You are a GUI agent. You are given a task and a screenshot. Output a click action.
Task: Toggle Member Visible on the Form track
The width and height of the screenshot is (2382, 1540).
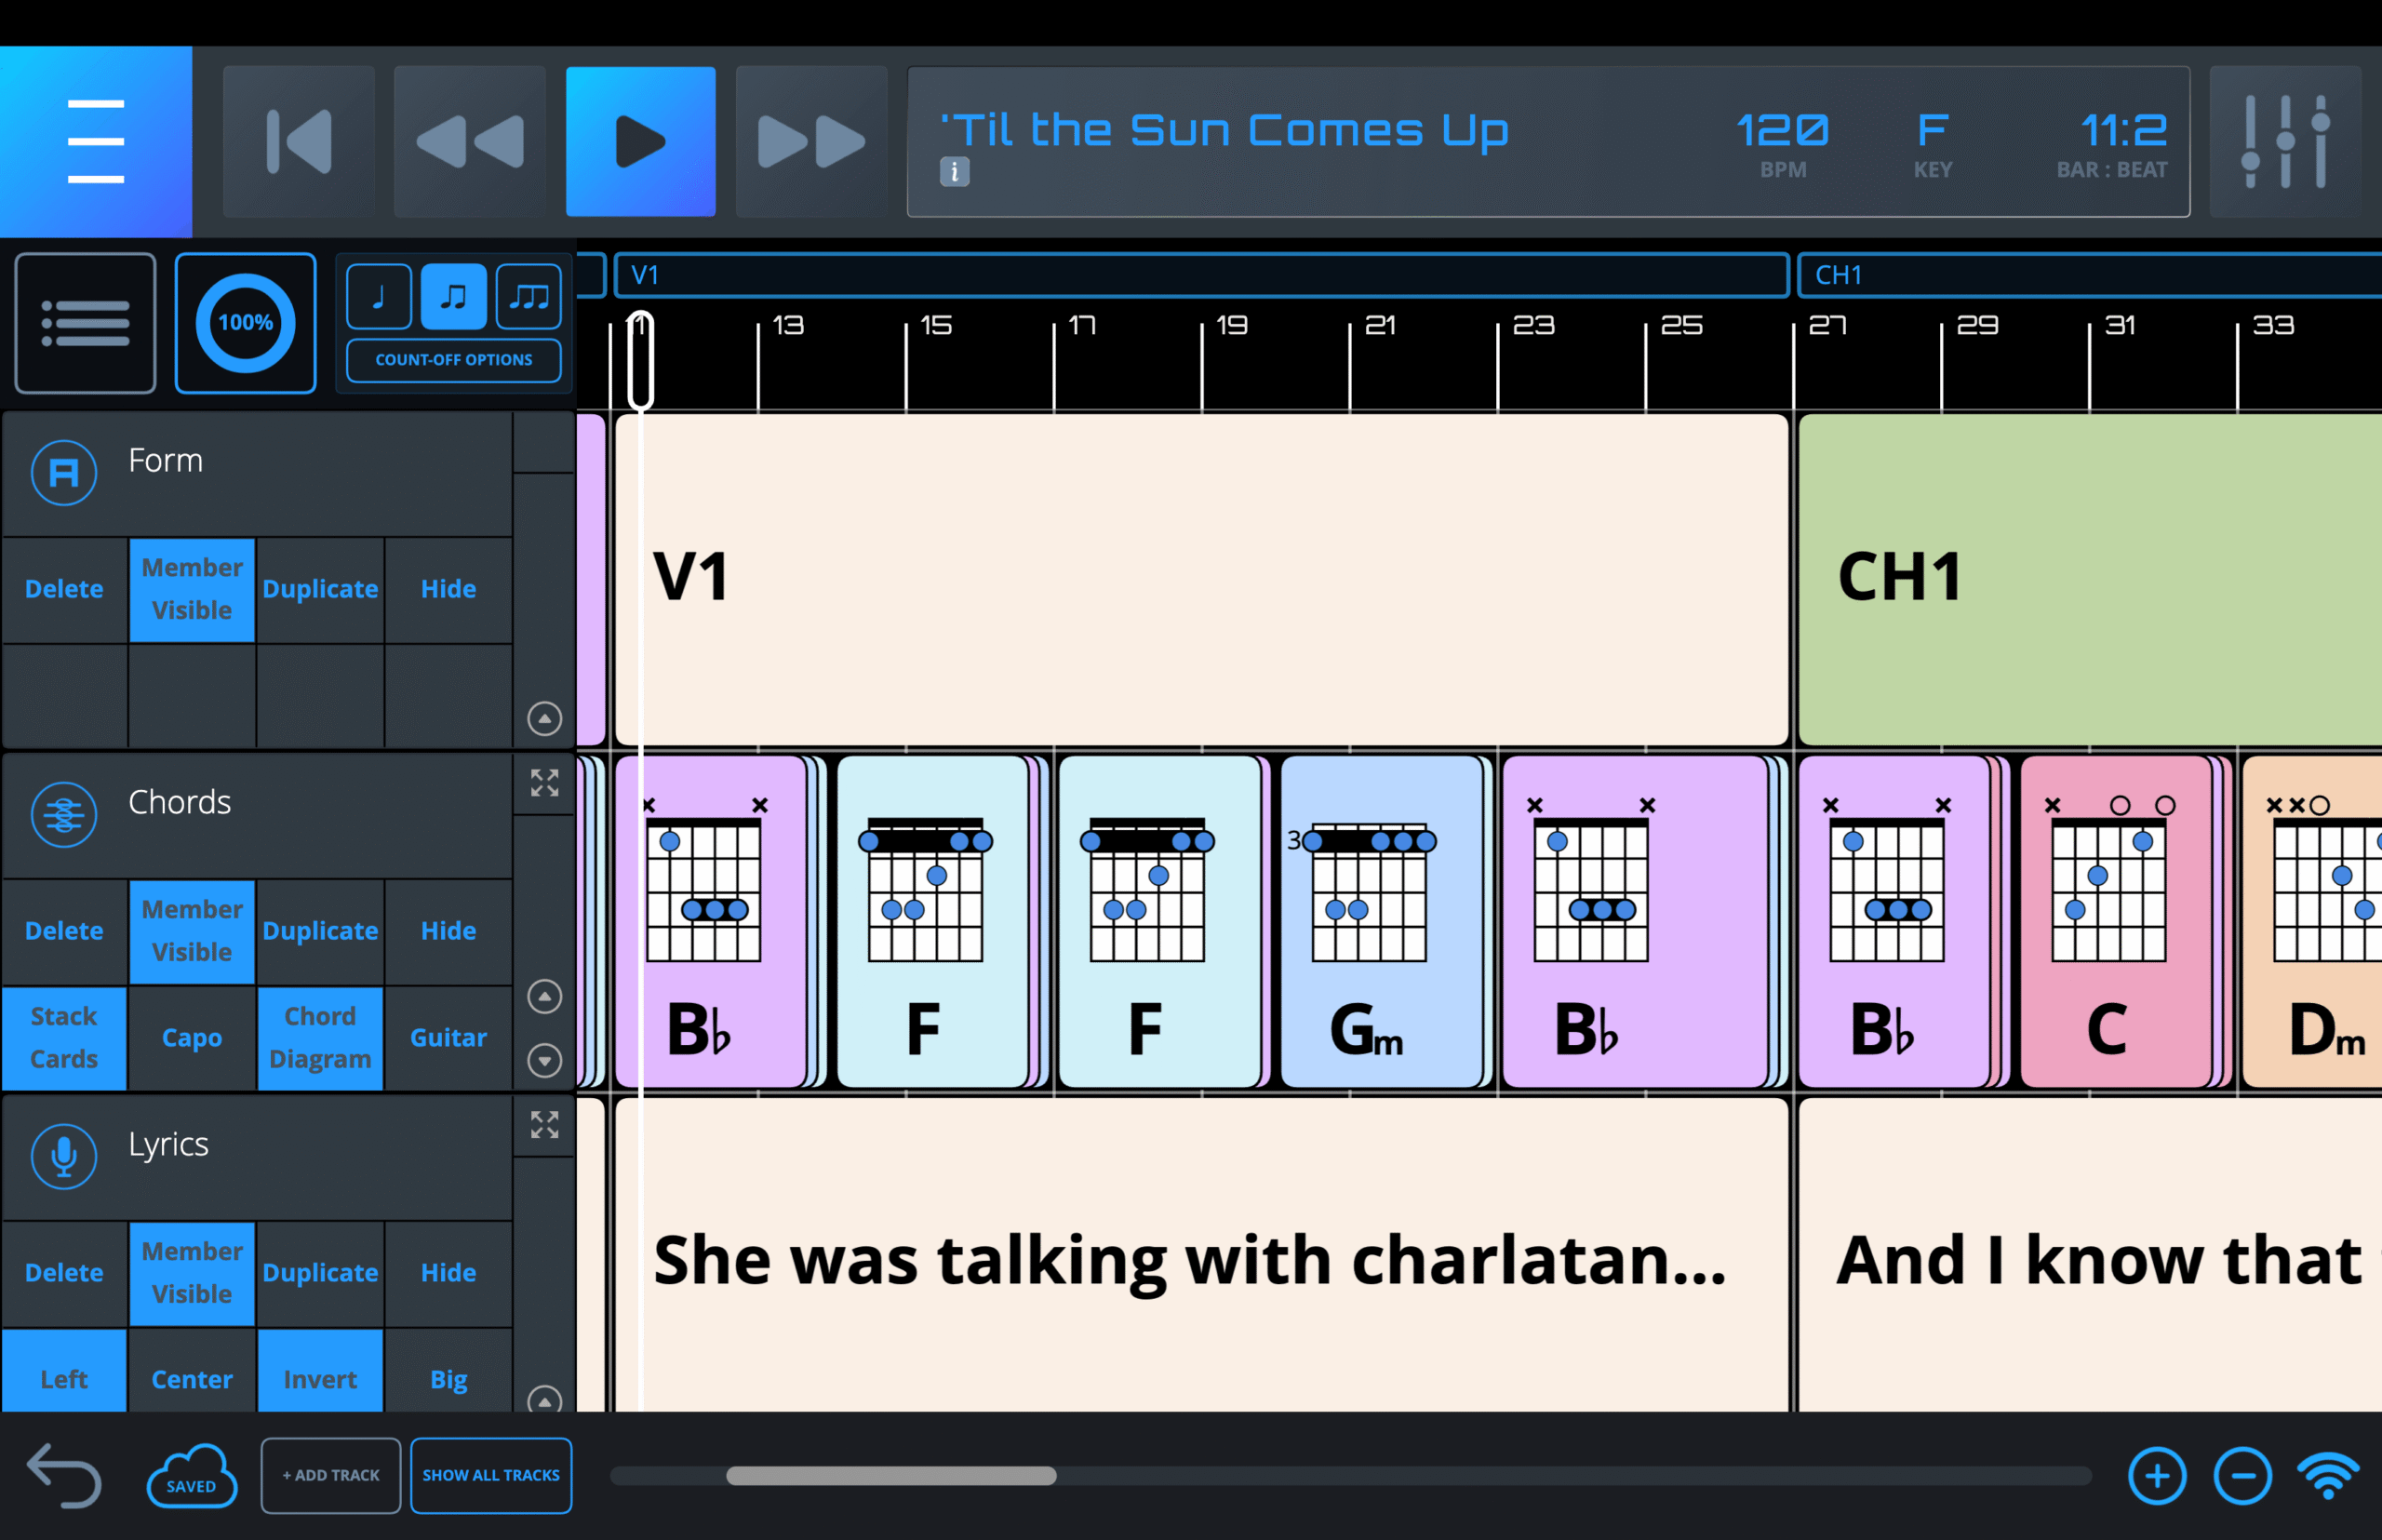click(x=192, y=589)
